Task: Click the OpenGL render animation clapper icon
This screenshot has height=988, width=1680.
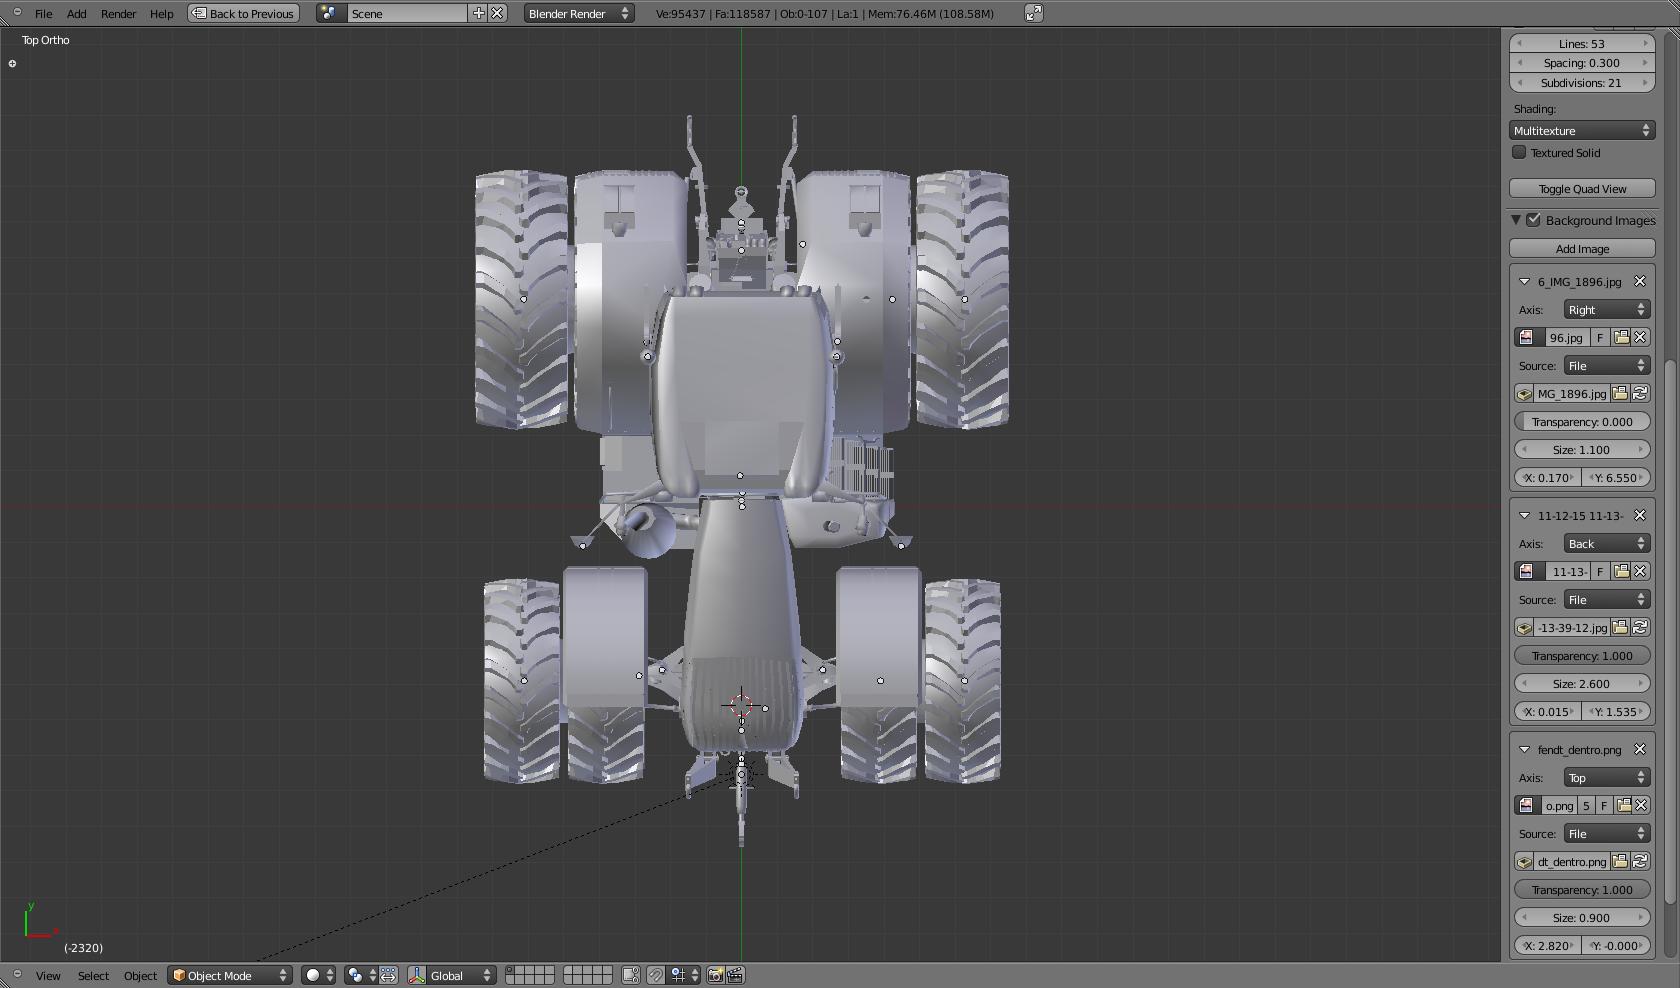Action: pyautogui.click(x=735, y=976)
